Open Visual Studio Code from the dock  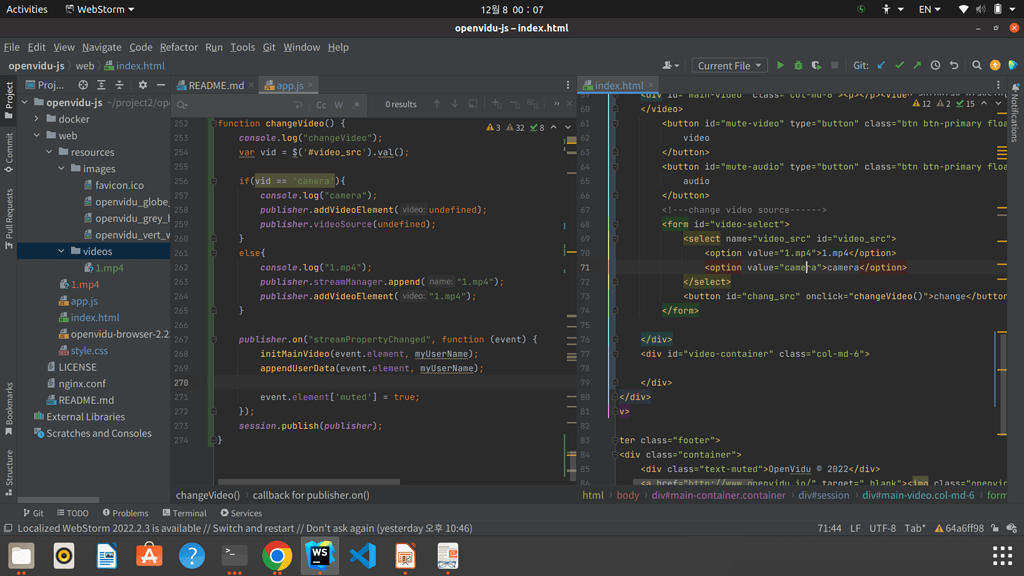coord(363,555)
